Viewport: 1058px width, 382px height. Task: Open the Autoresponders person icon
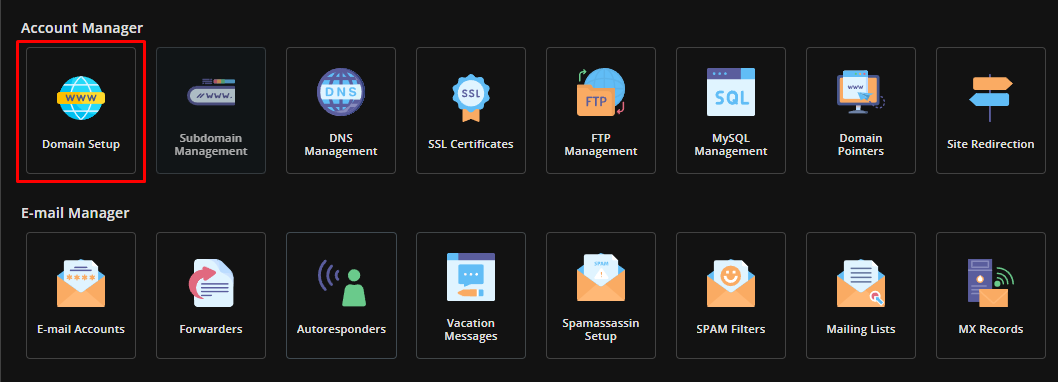click(342, 283)
